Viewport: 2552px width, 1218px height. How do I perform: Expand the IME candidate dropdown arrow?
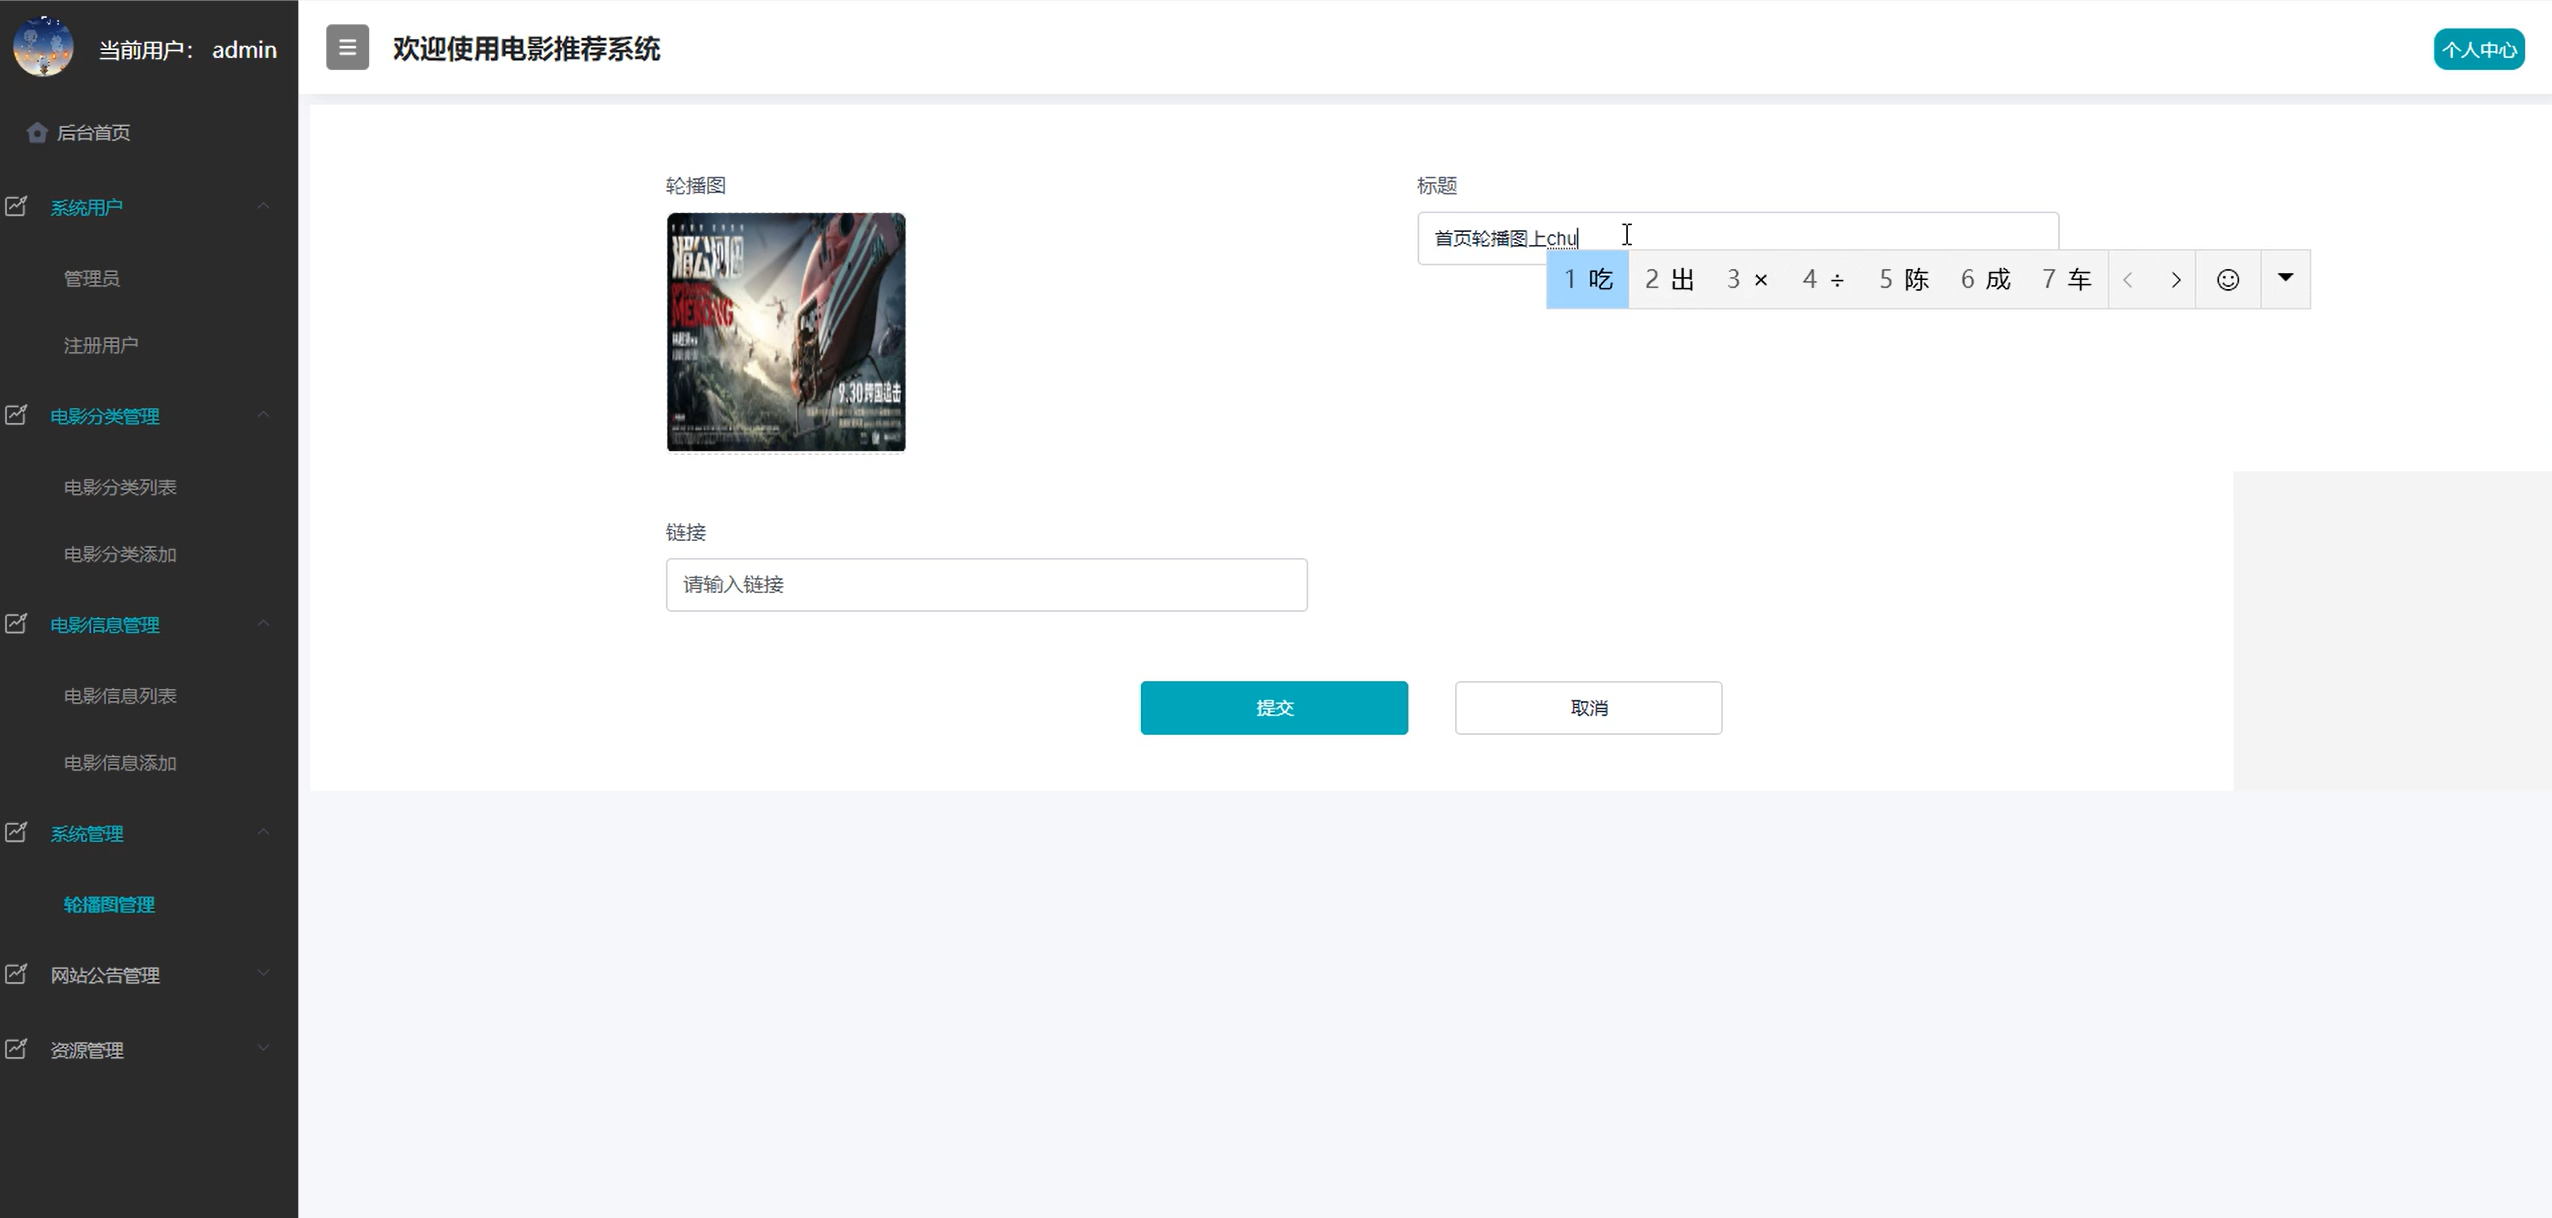pyautogui.click(x=2285, y=278)
